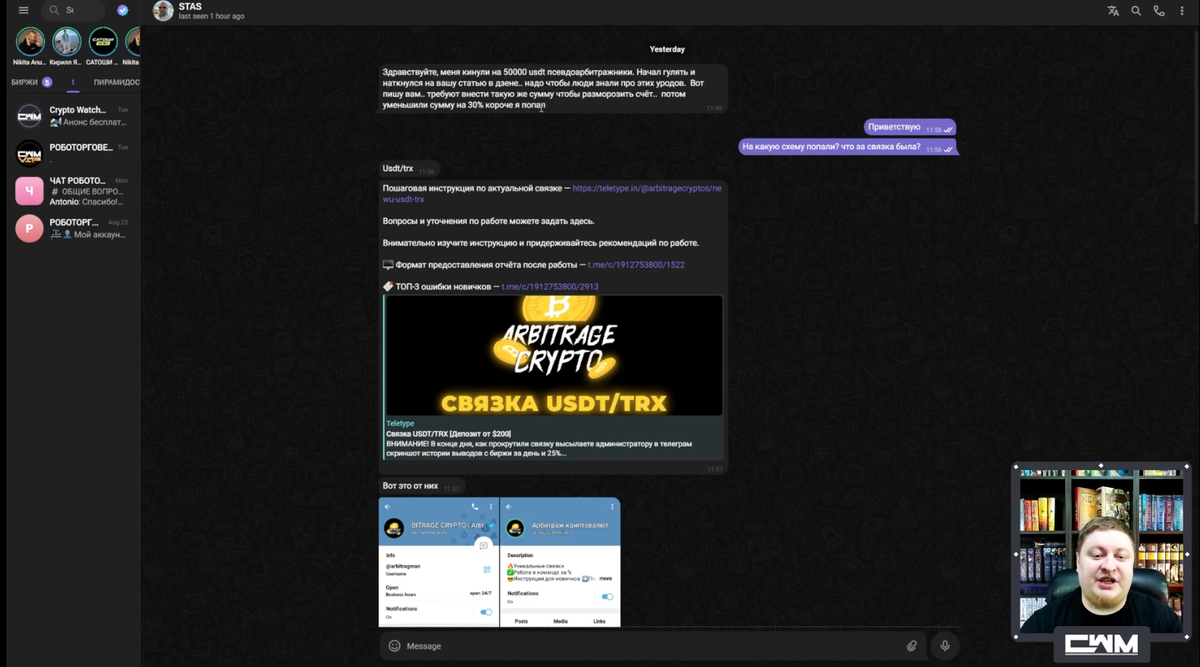1200x667 pixels.
Task: Open Nikita Anu... story circle
Action: (30, 41)
